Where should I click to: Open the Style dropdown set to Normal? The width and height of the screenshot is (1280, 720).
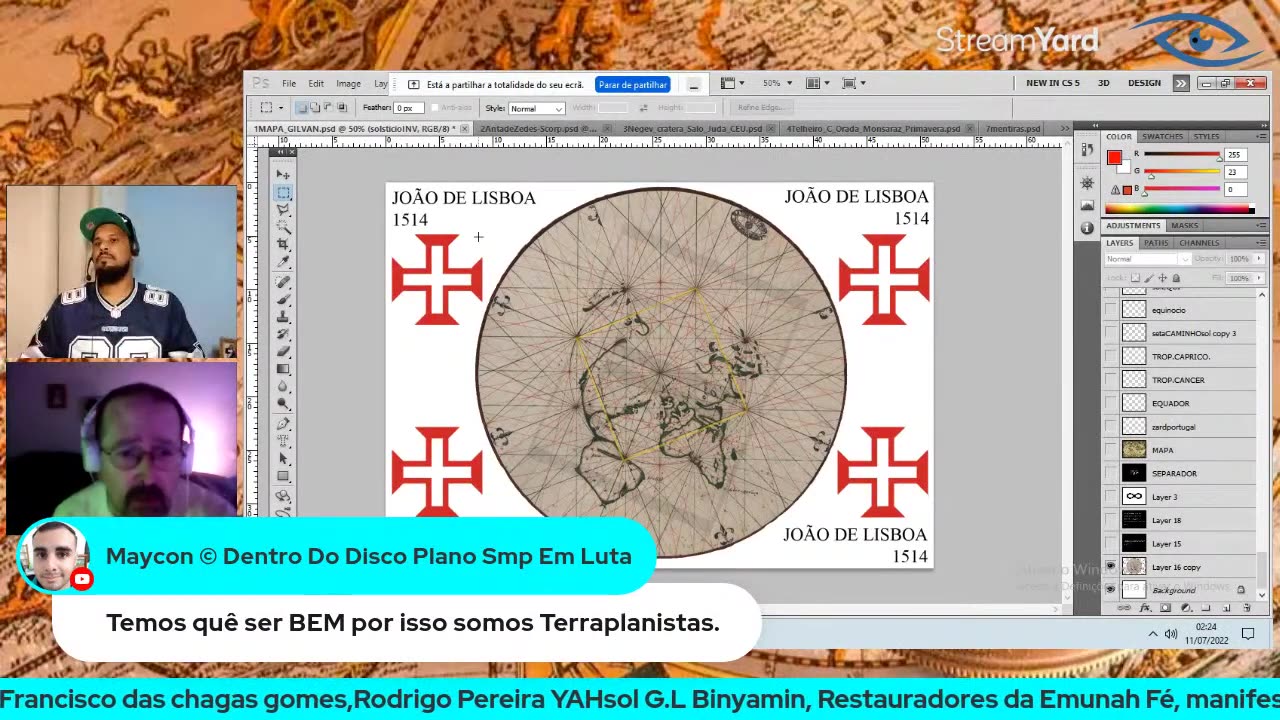tap(537, 108)
